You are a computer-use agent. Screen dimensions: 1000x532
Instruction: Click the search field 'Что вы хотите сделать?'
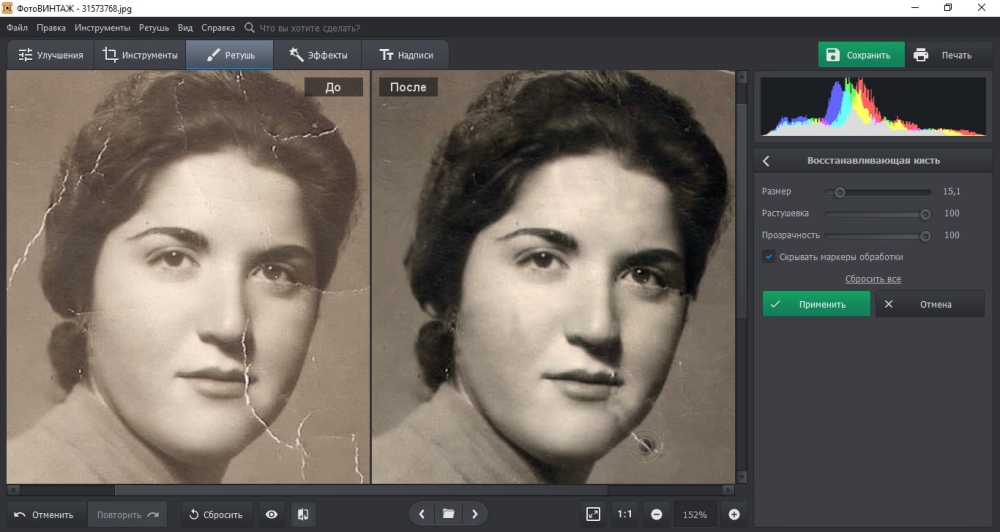[x=310, y=28]
